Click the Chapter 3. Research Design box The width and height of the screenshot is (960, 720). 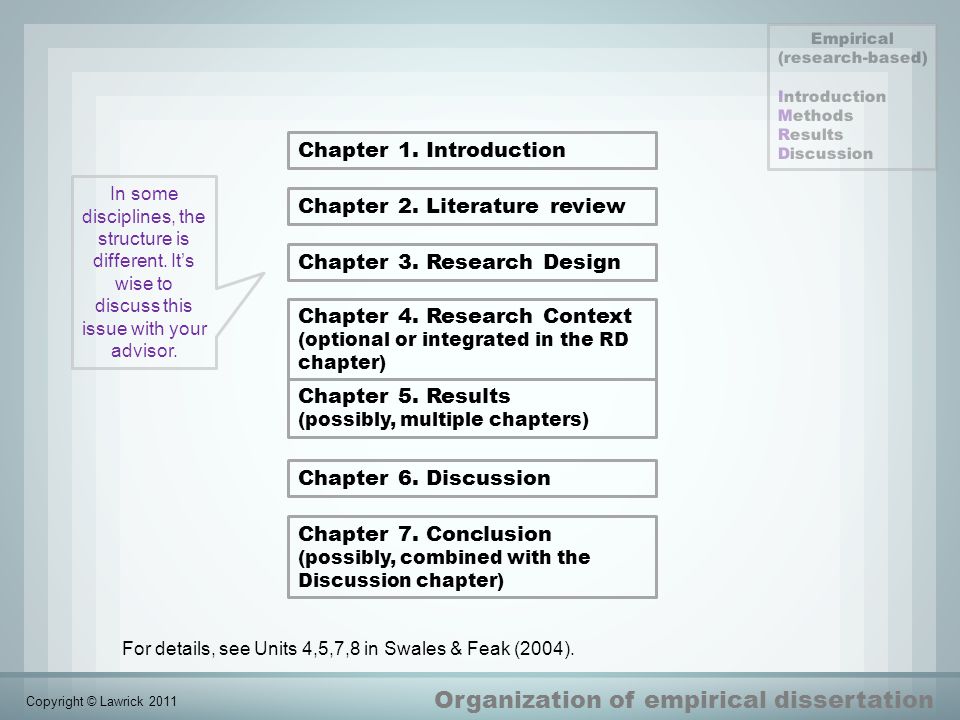(x=472, y=263)
